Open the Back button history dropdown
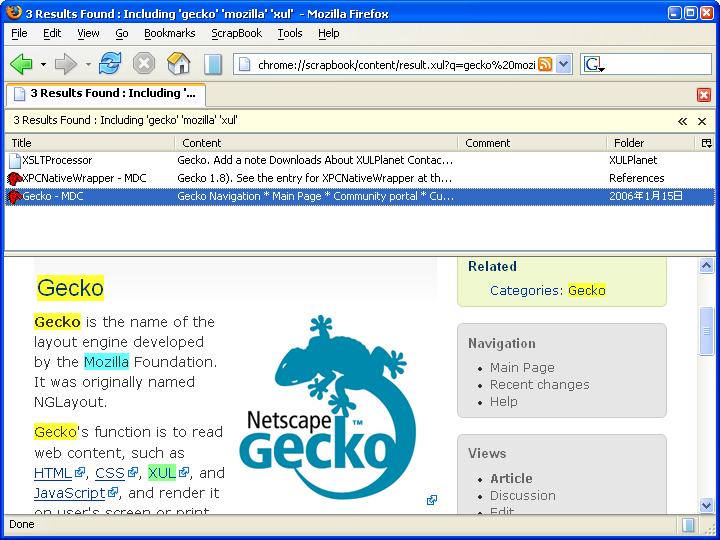The height and width of the screenshot is (540, 720). pyautogui.click(x=43, y=64)
